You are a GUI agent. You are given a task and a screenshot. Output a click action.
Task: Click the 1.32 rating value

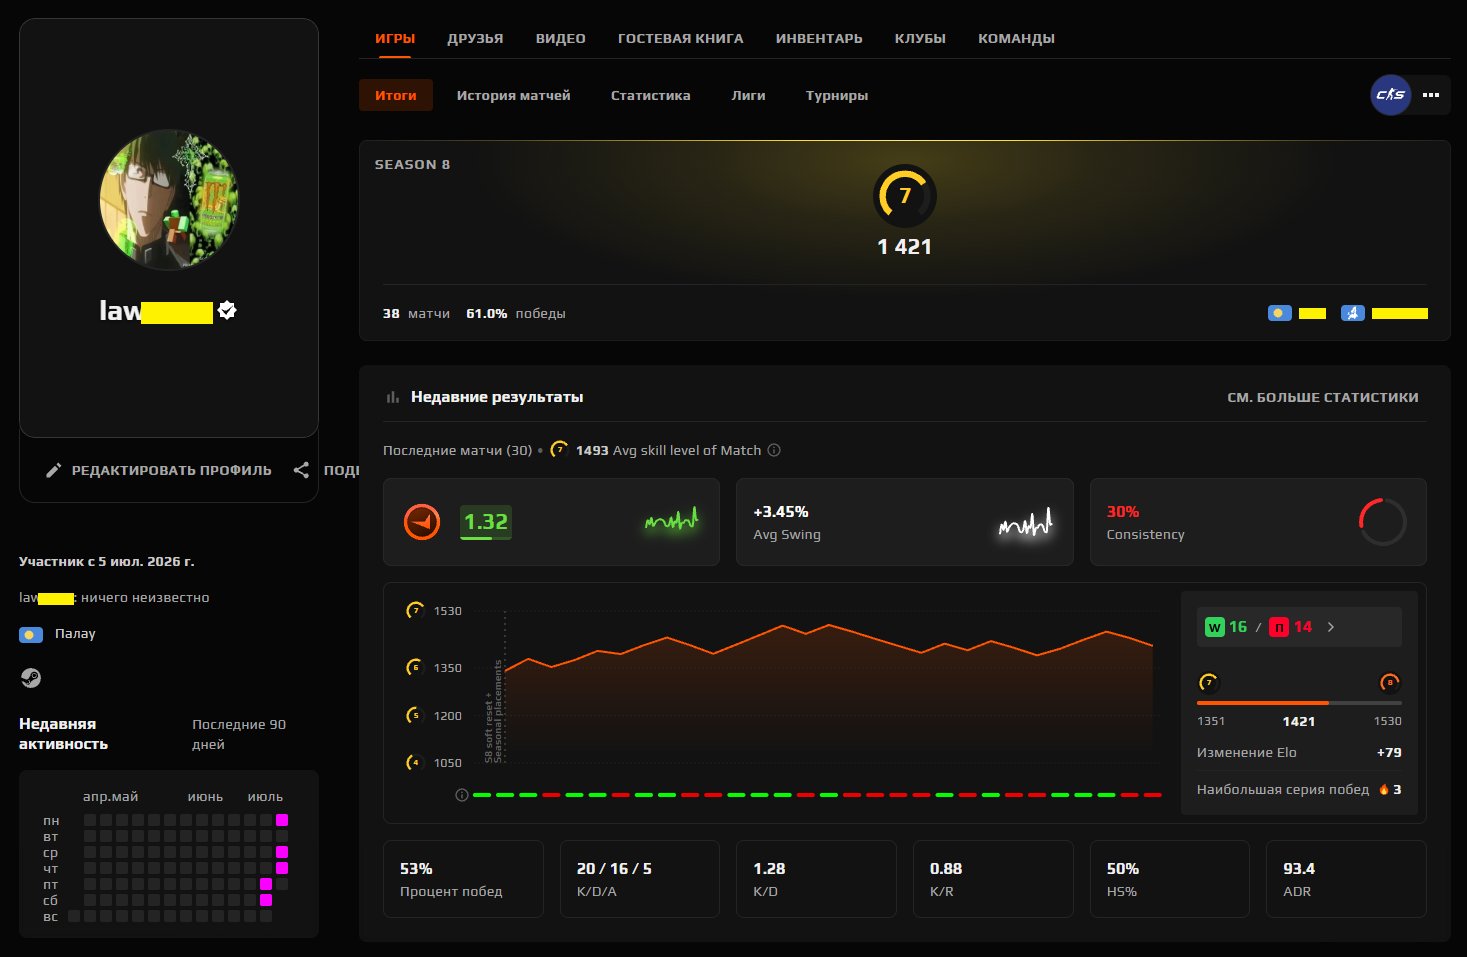pos(486,522)
